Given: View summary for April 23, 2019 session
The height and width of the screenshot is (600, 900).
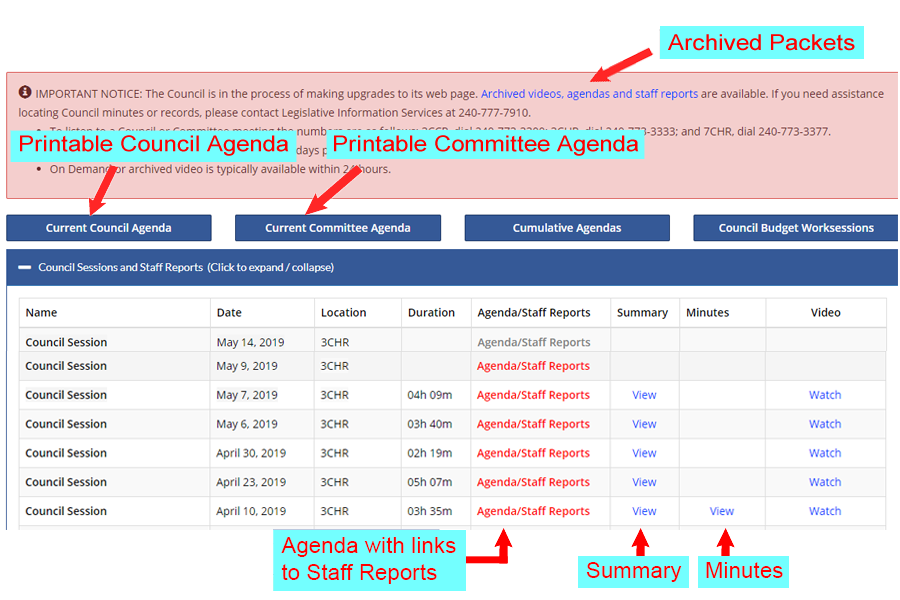Looking at the screenshot, I should tap(644, 482).
